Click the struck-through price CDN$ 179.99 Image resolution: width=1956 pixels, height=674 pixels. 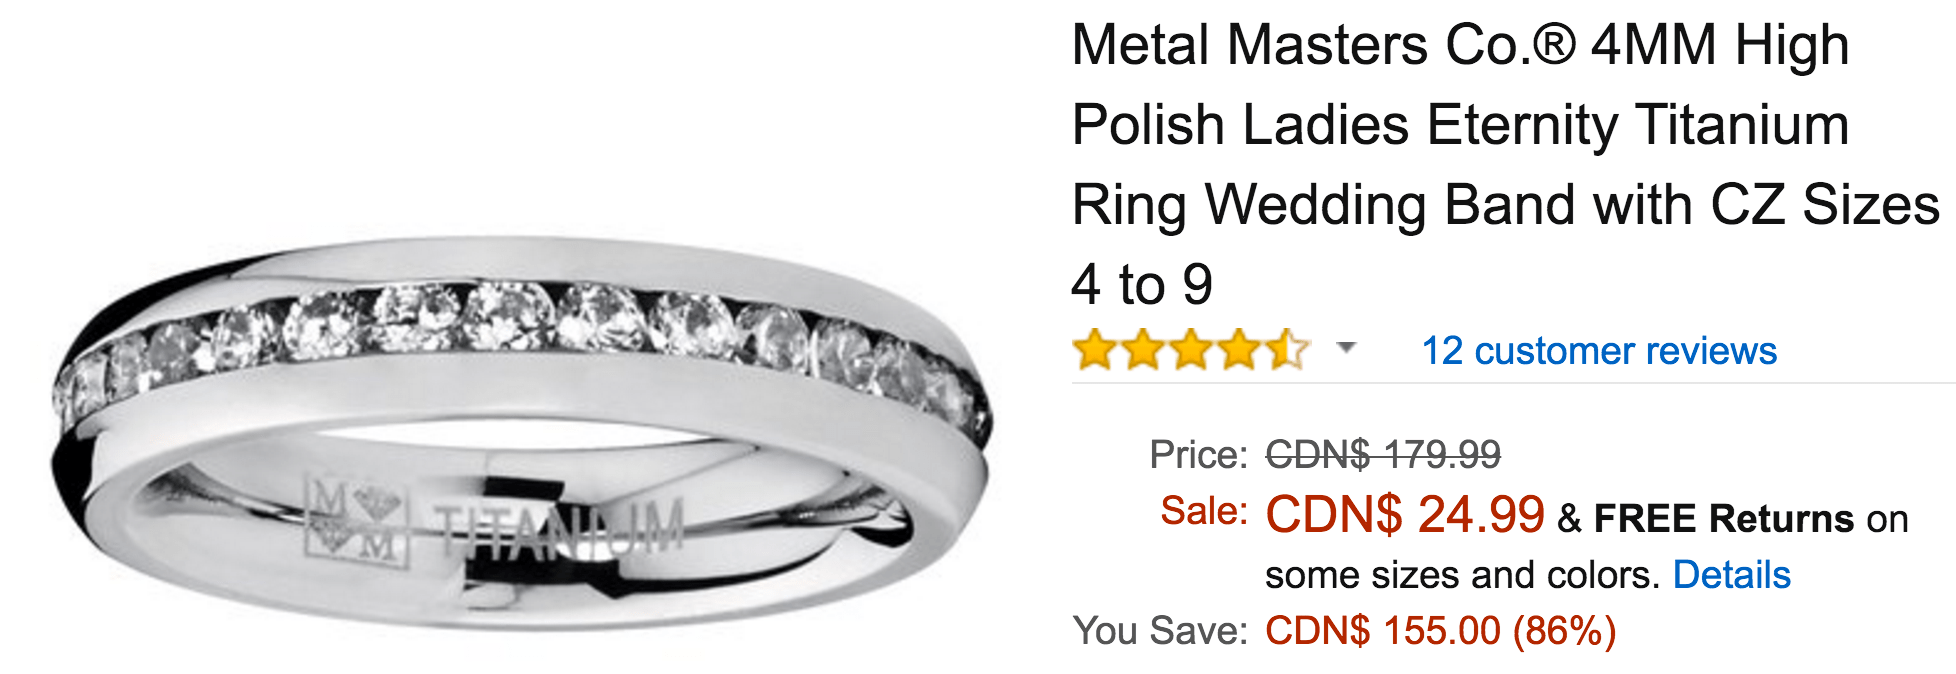click(1383, 455)
